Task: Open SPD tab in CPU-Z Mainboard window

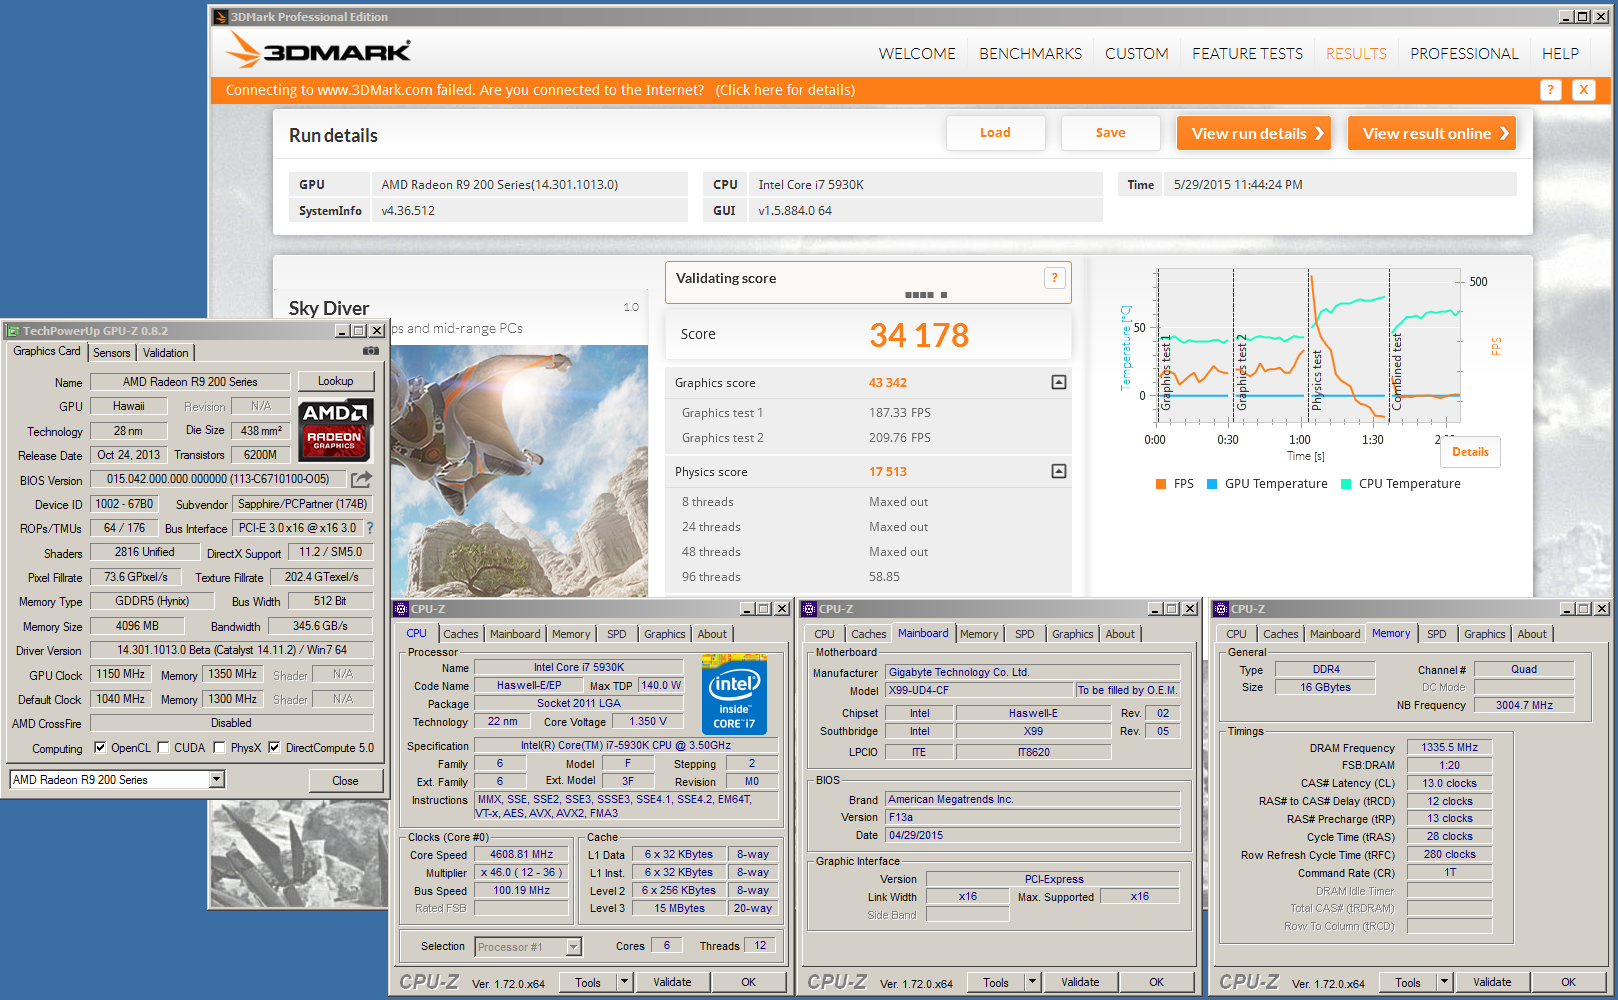Action: 1025,634
